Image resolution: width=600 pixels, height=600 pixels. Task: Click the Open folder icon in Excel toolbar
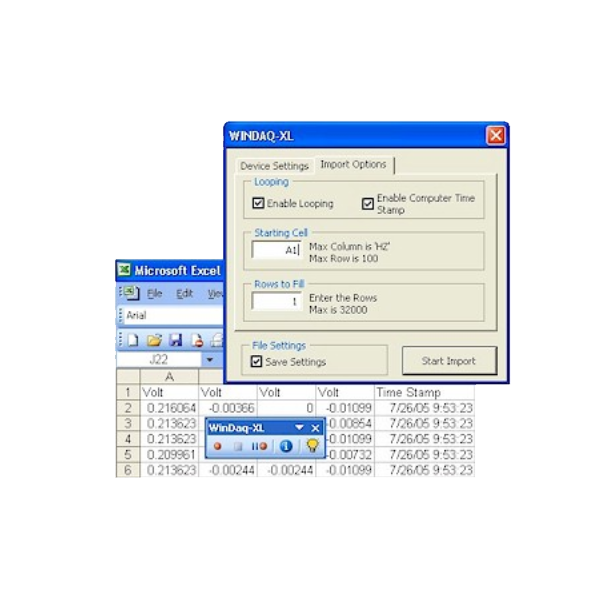(154, 340)
